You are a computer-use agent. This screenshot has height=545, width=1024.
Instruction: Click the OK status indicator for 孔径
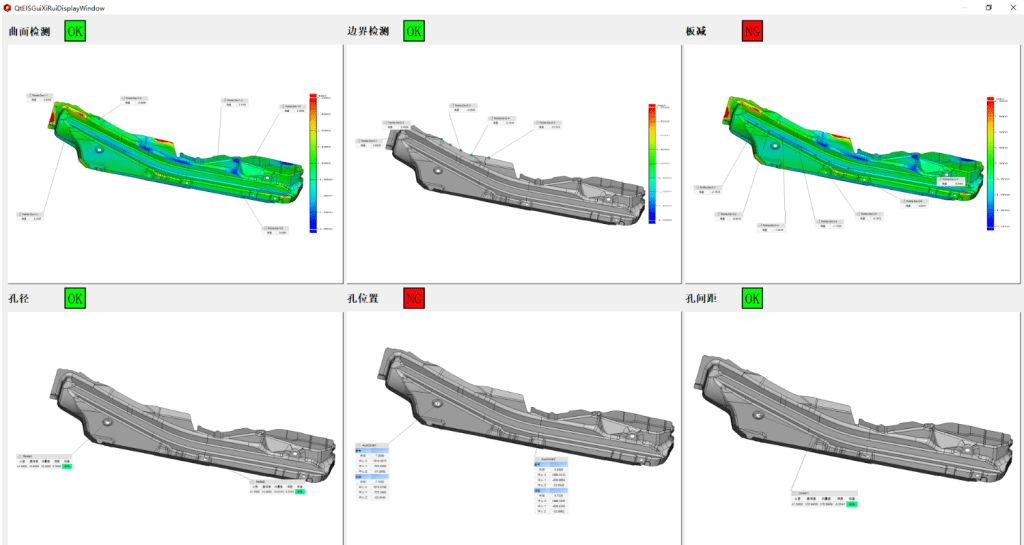click(75, 297)
